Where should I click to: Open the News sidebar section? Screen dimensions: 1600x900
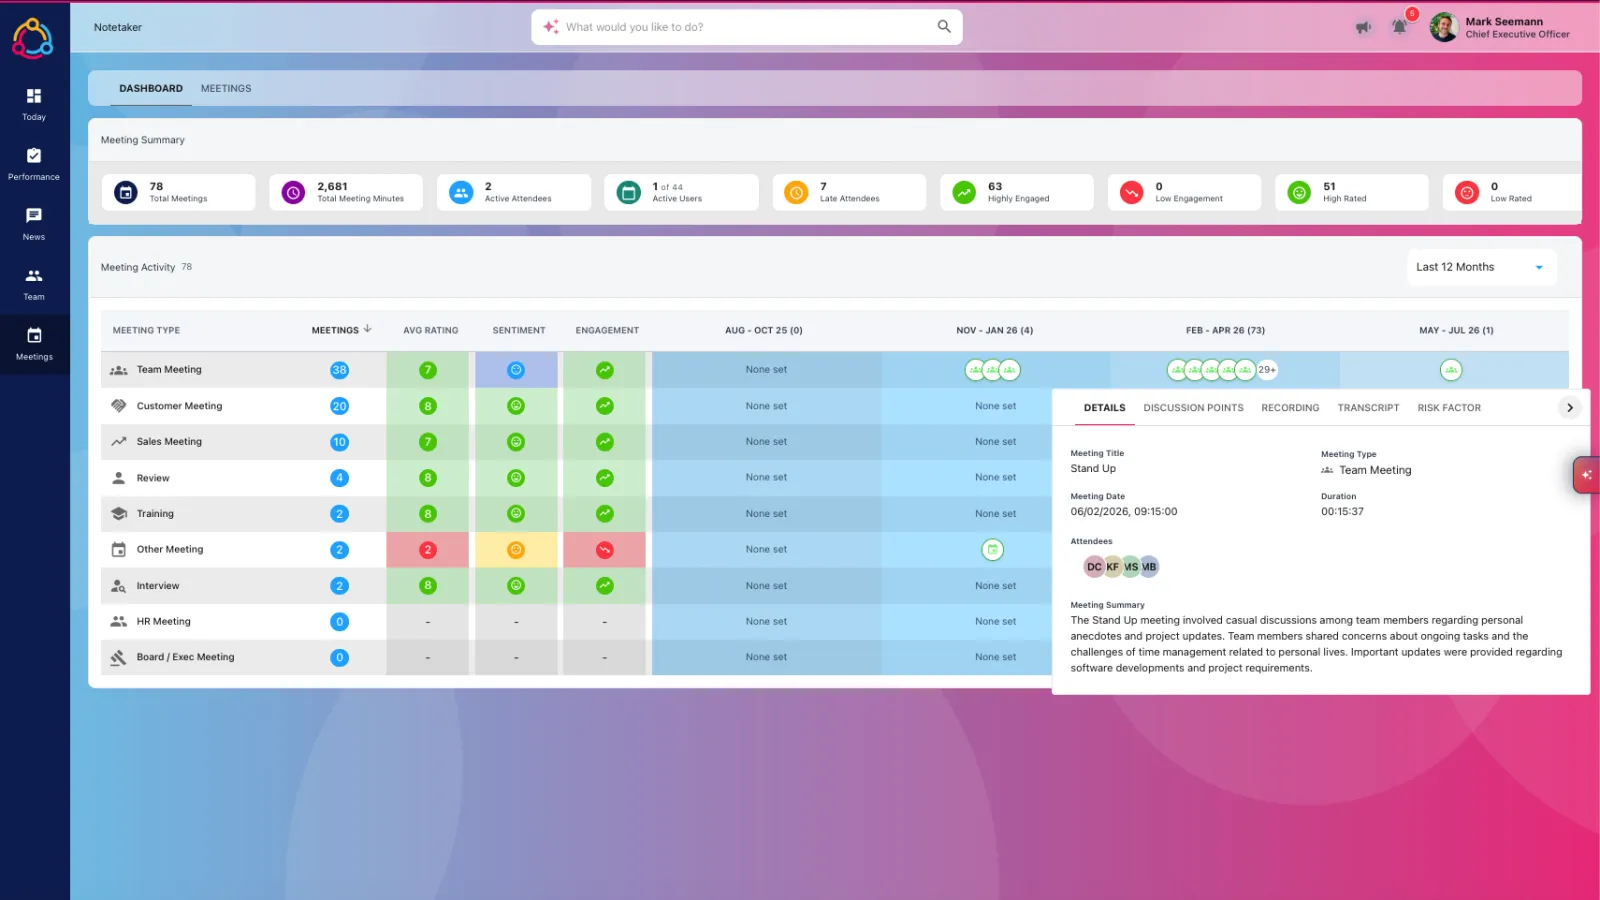(34, 224)
